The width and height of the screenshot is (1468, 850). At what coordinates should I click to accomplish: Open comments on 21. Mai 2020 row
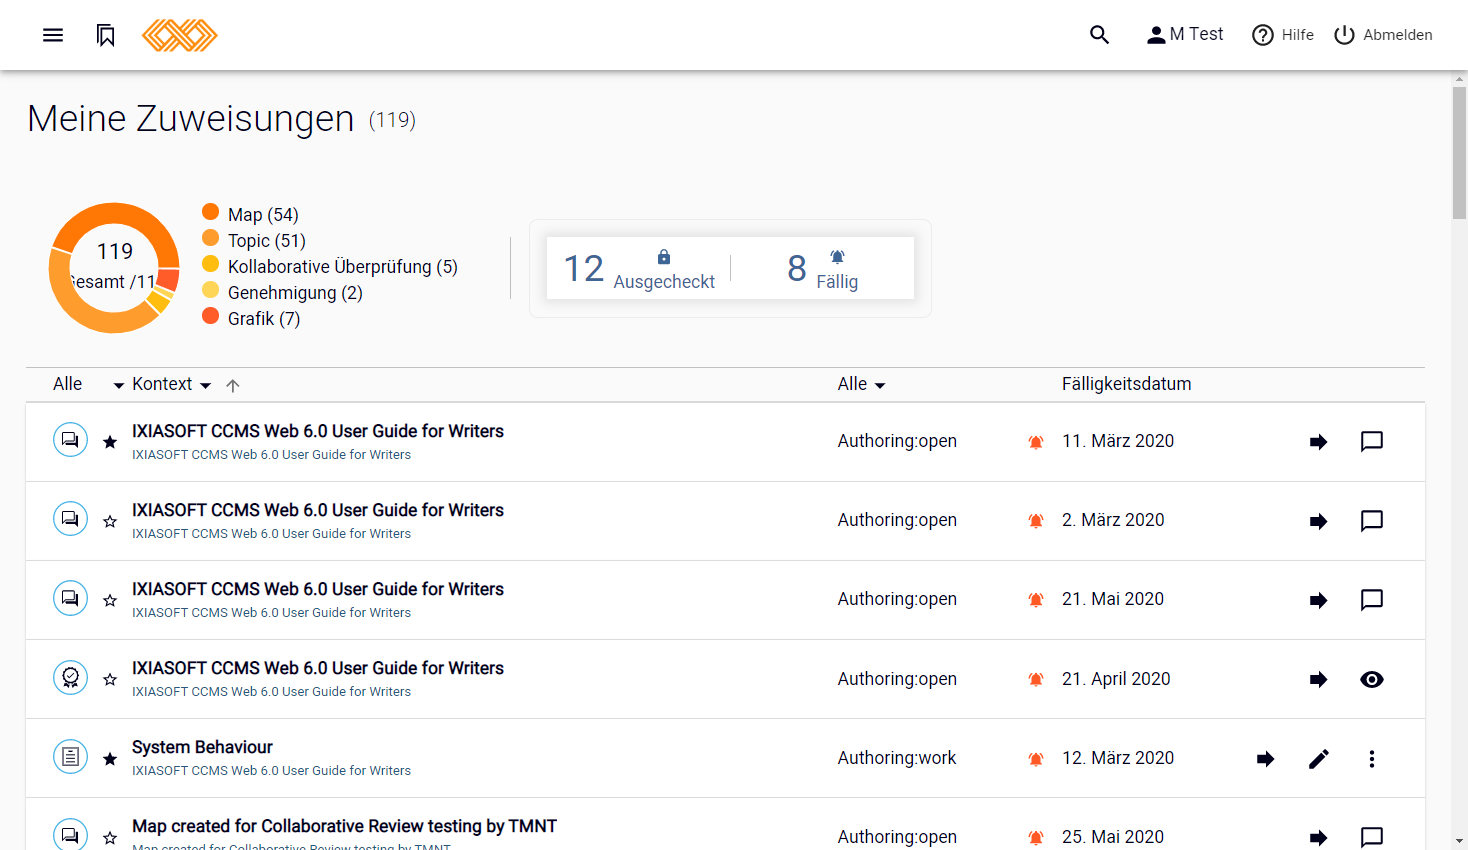1372,600
